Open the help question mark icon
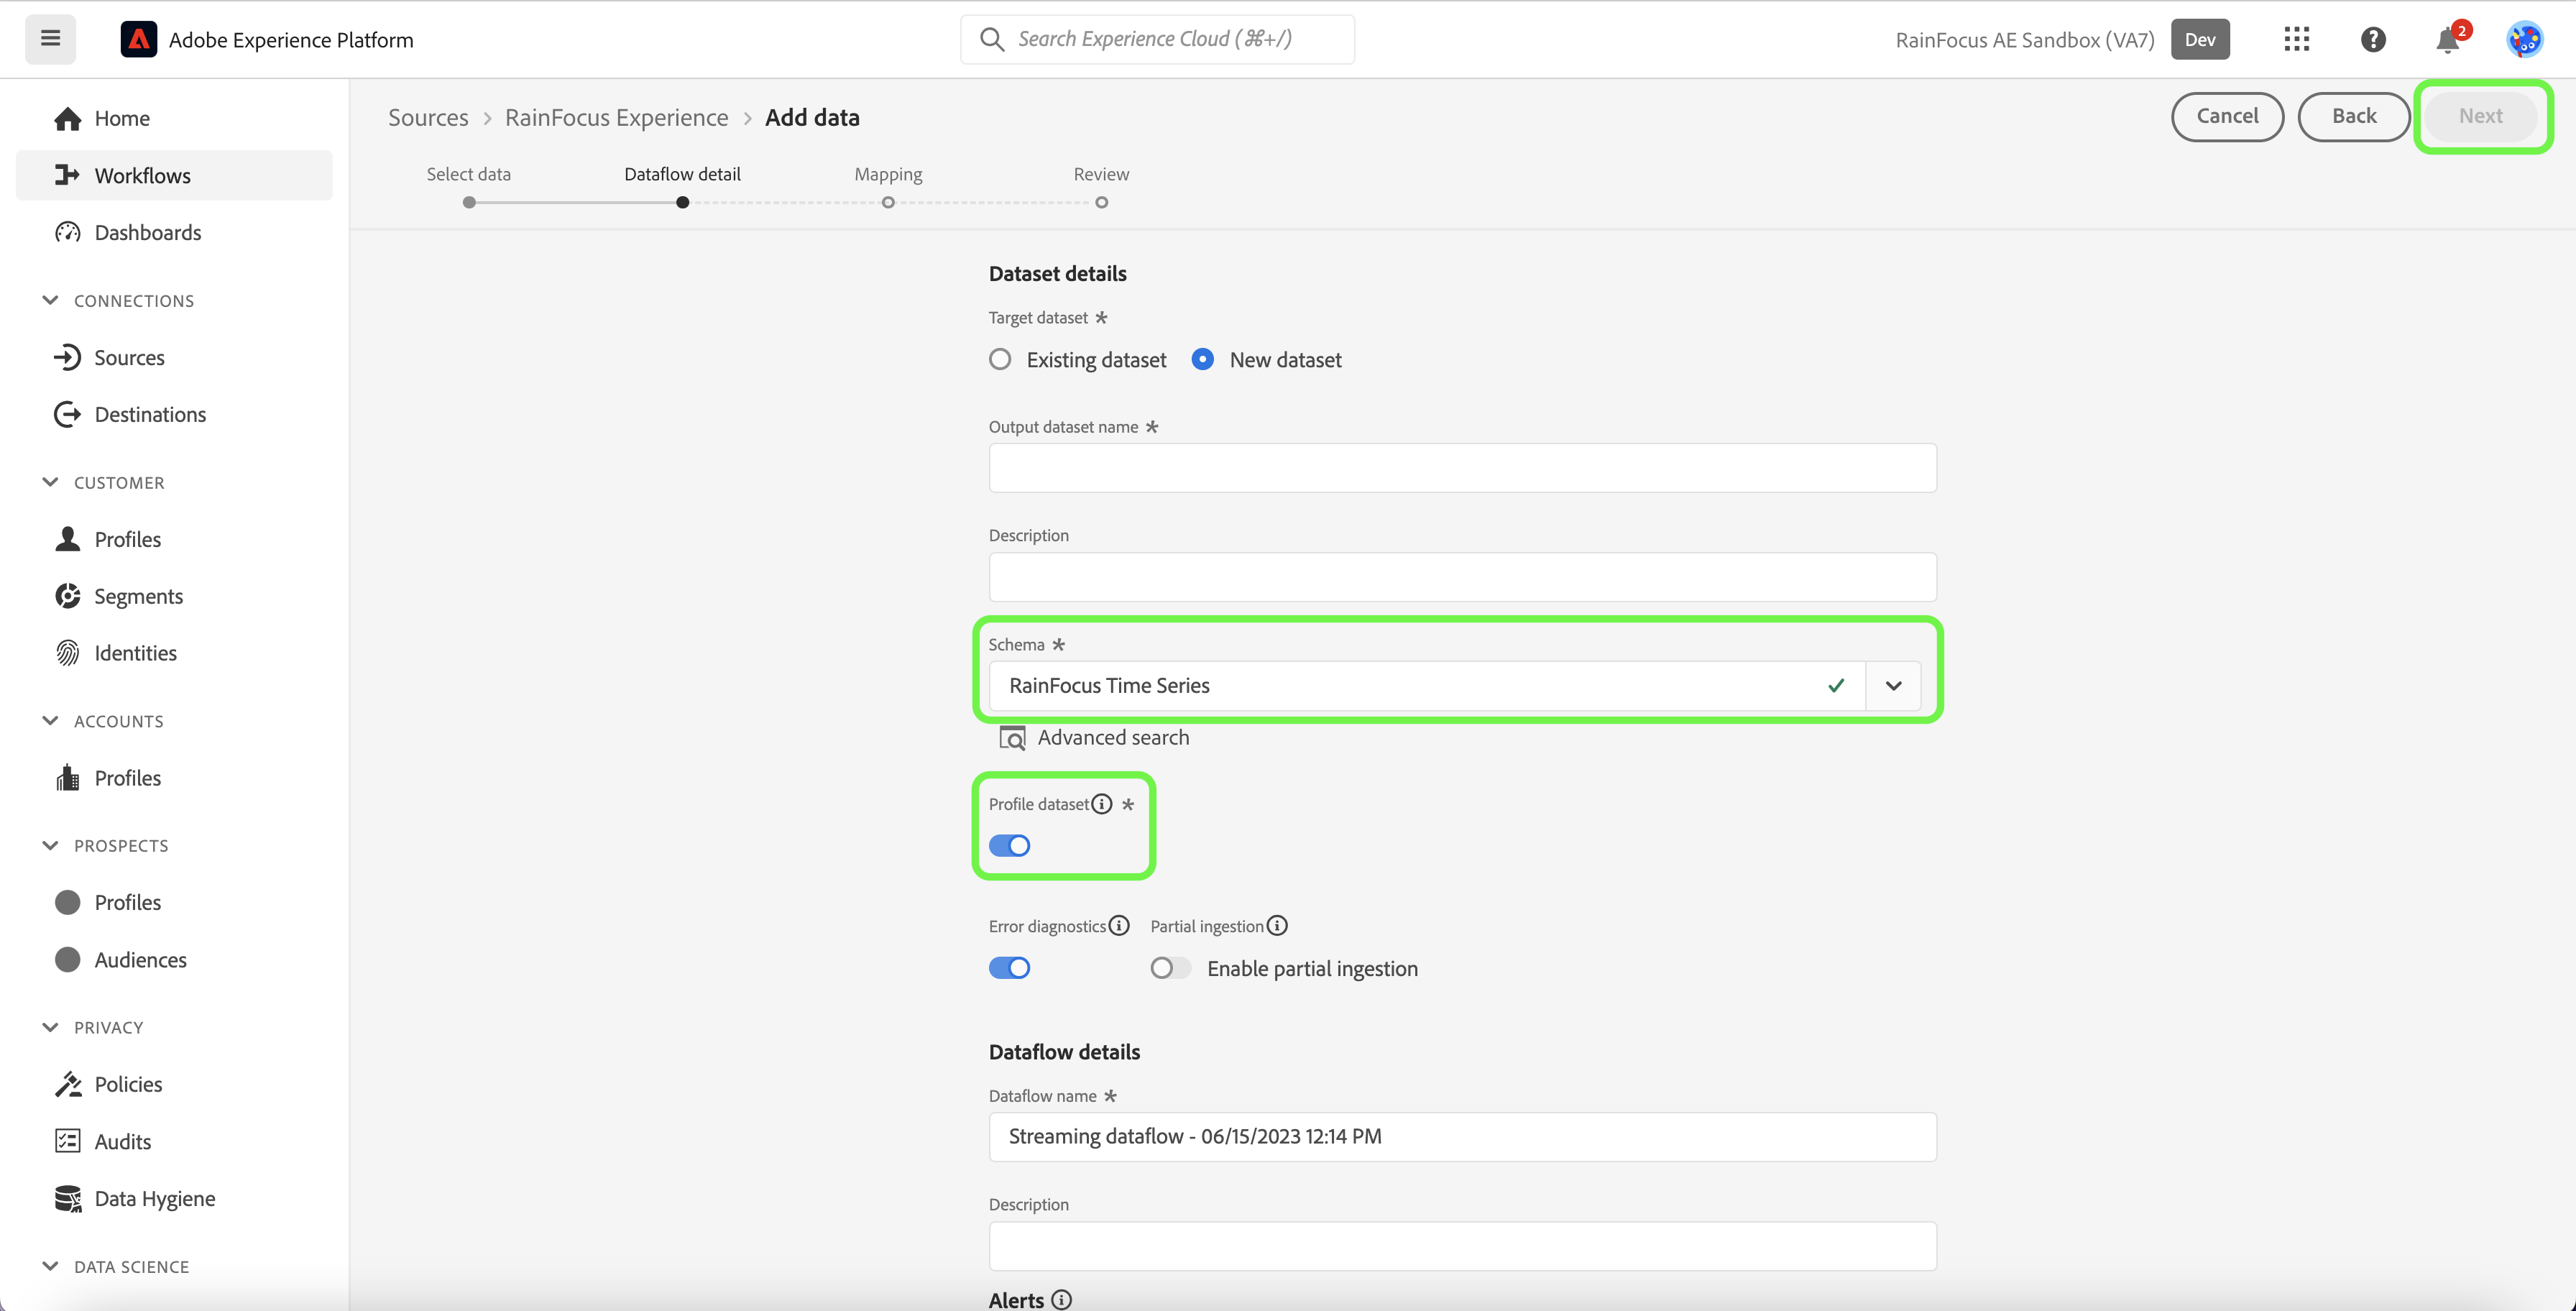 (x=2372, y=39)
